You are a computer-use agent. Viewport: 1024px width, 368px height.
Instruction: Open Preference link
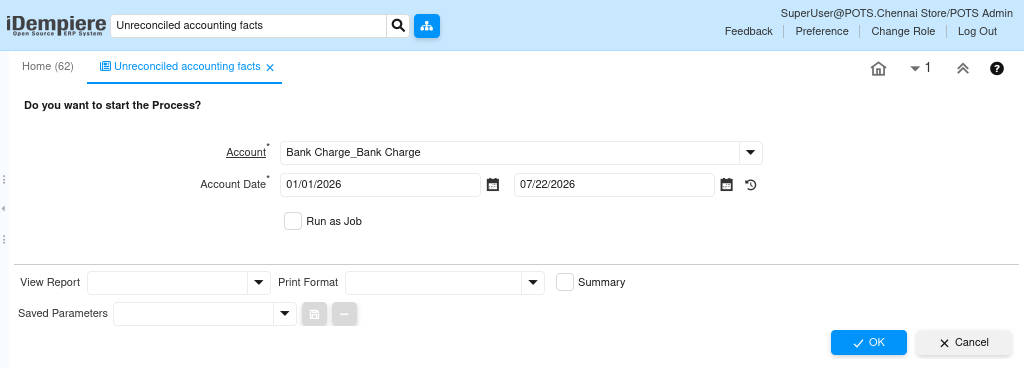coord(822,31)
